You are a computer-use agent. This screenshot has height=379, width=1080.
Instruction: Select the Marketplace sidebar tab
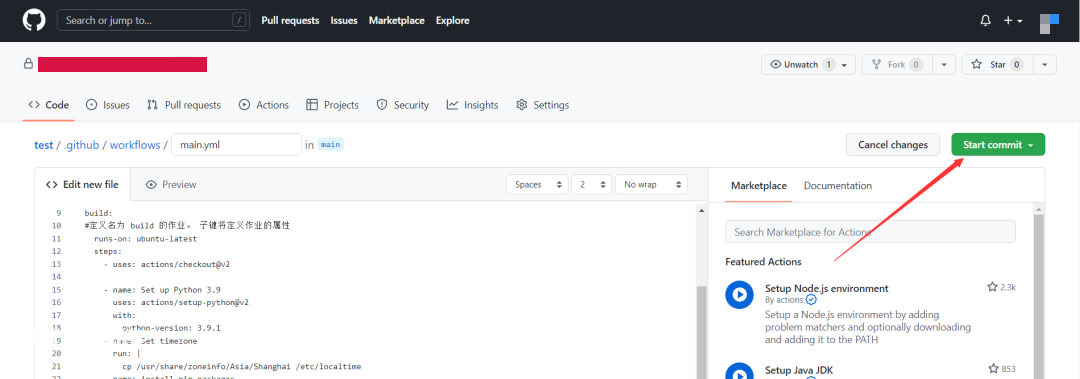point(758,185)
